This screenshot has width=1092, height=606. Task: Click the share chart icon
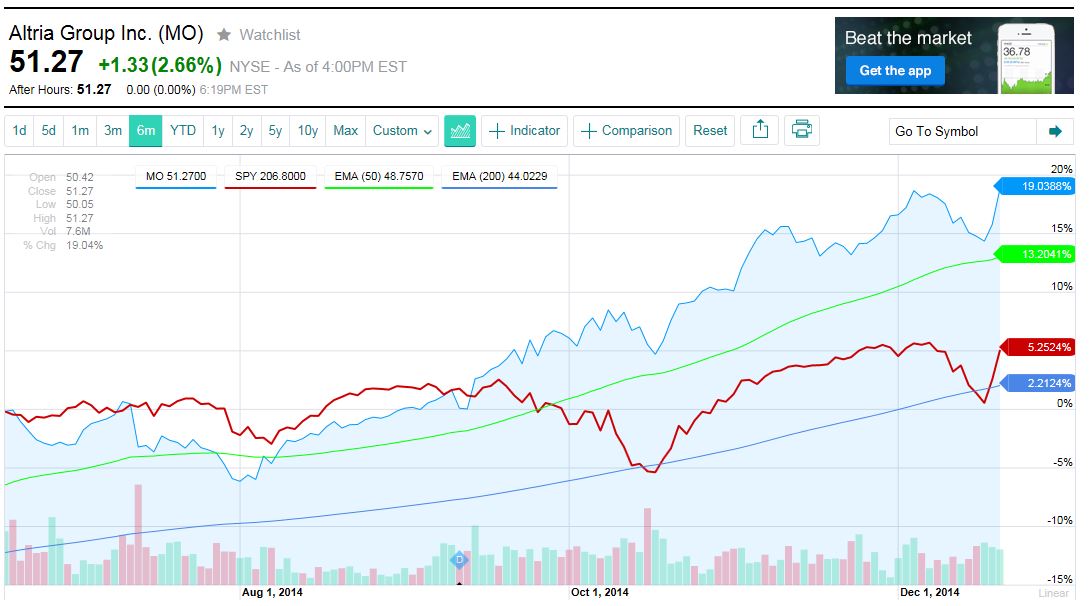tap(760, 131)
